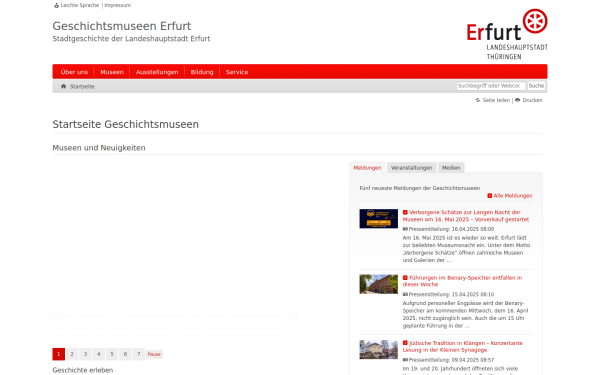
Task: Click the Pressemitteilung icon dated 16.04.2025
Action: coord(405,229)
